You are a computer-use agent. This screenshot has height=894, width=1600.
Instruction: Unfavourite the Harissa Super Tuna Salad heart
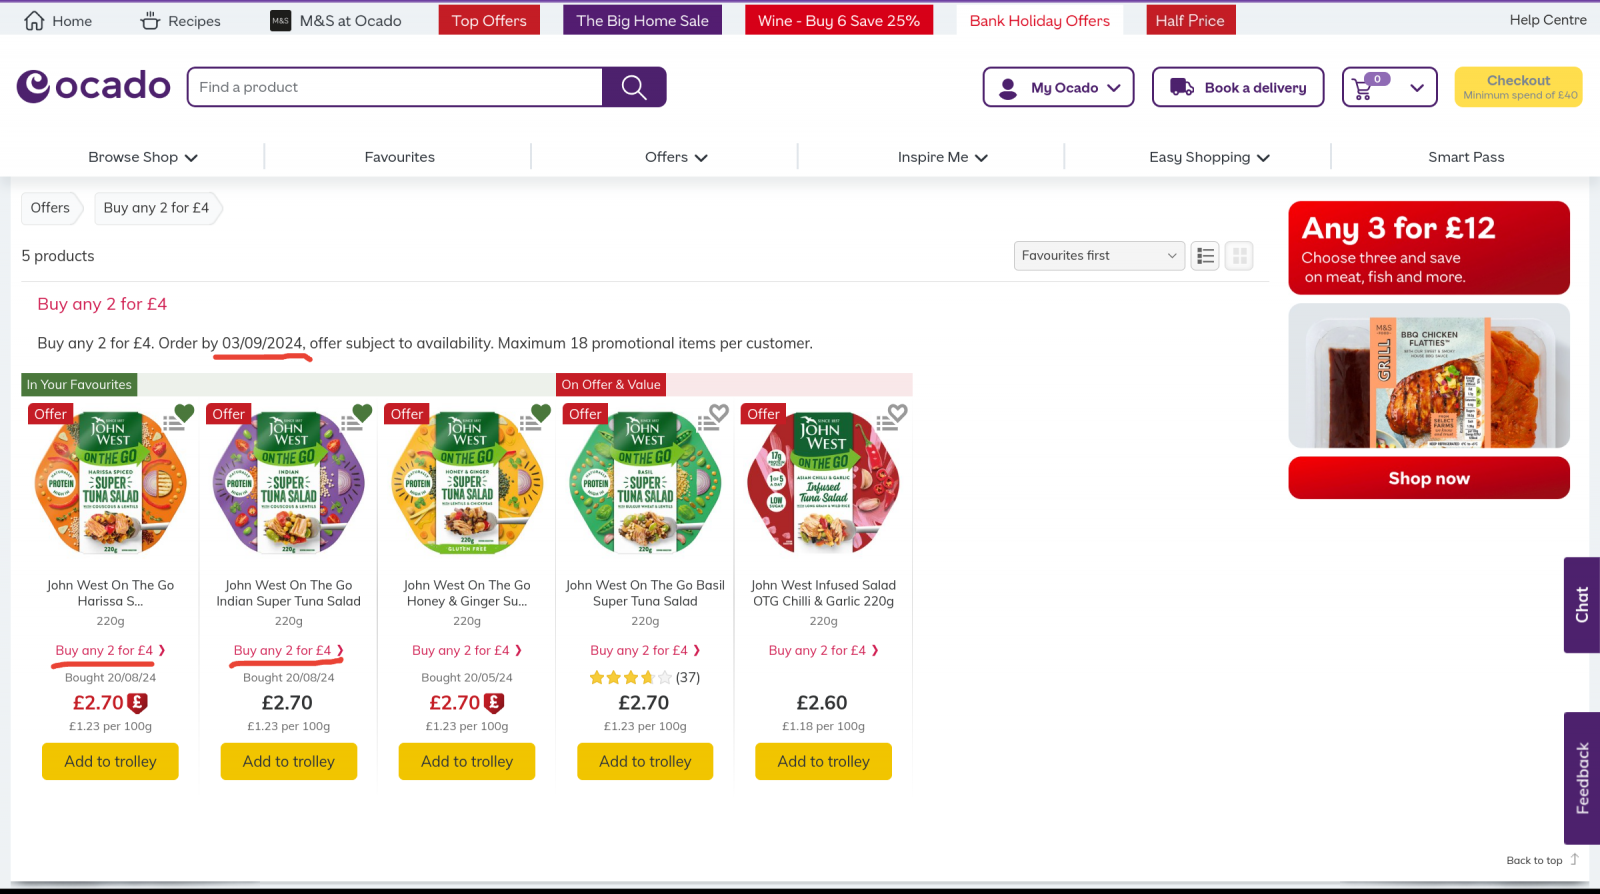(x=185, y=412)
